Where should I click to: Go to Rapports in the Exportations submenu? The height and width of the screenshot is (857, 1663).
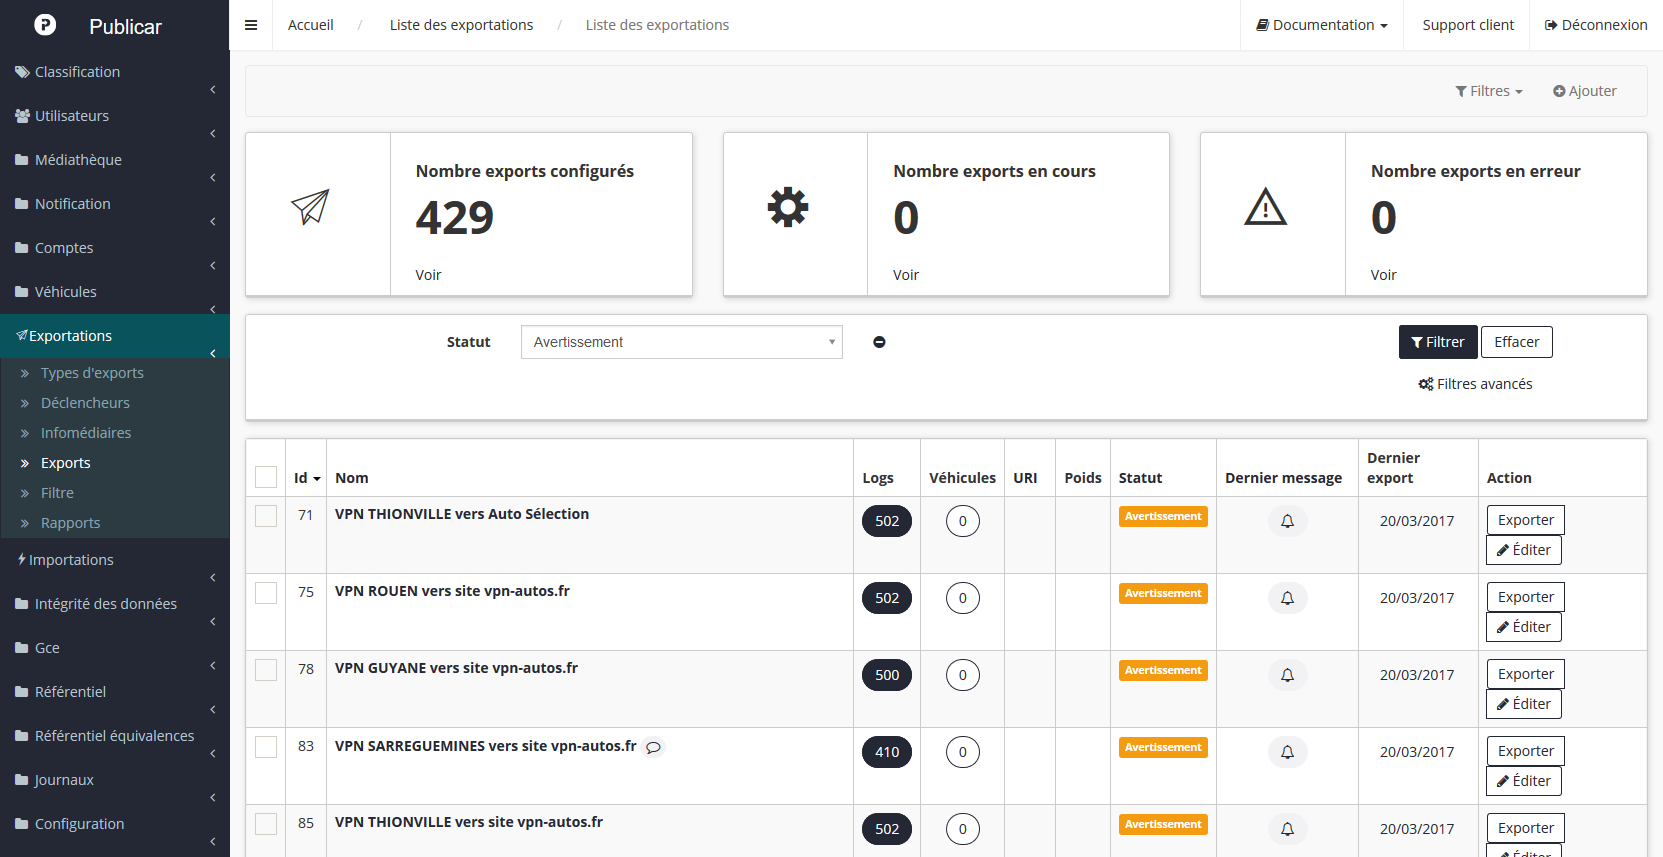click(70, 523)
